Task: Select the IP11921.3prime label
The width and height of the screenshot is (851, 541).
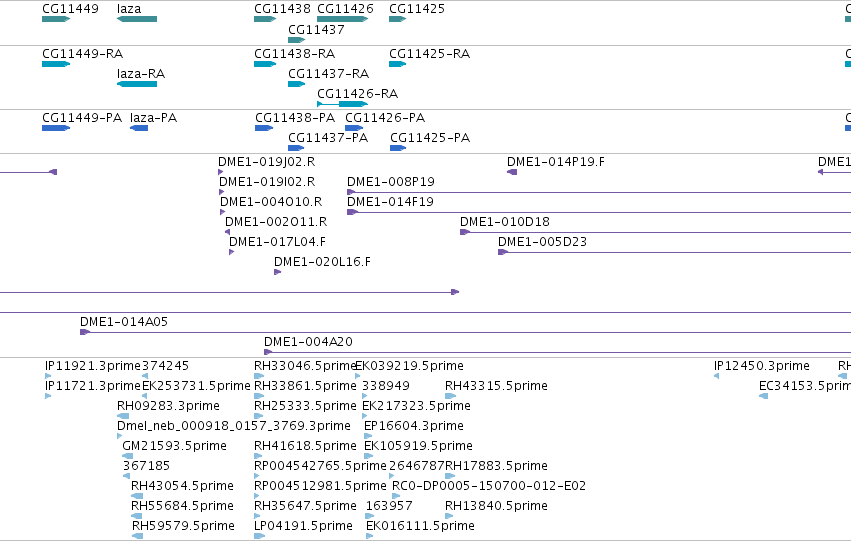Action: [x=93, y=366]
